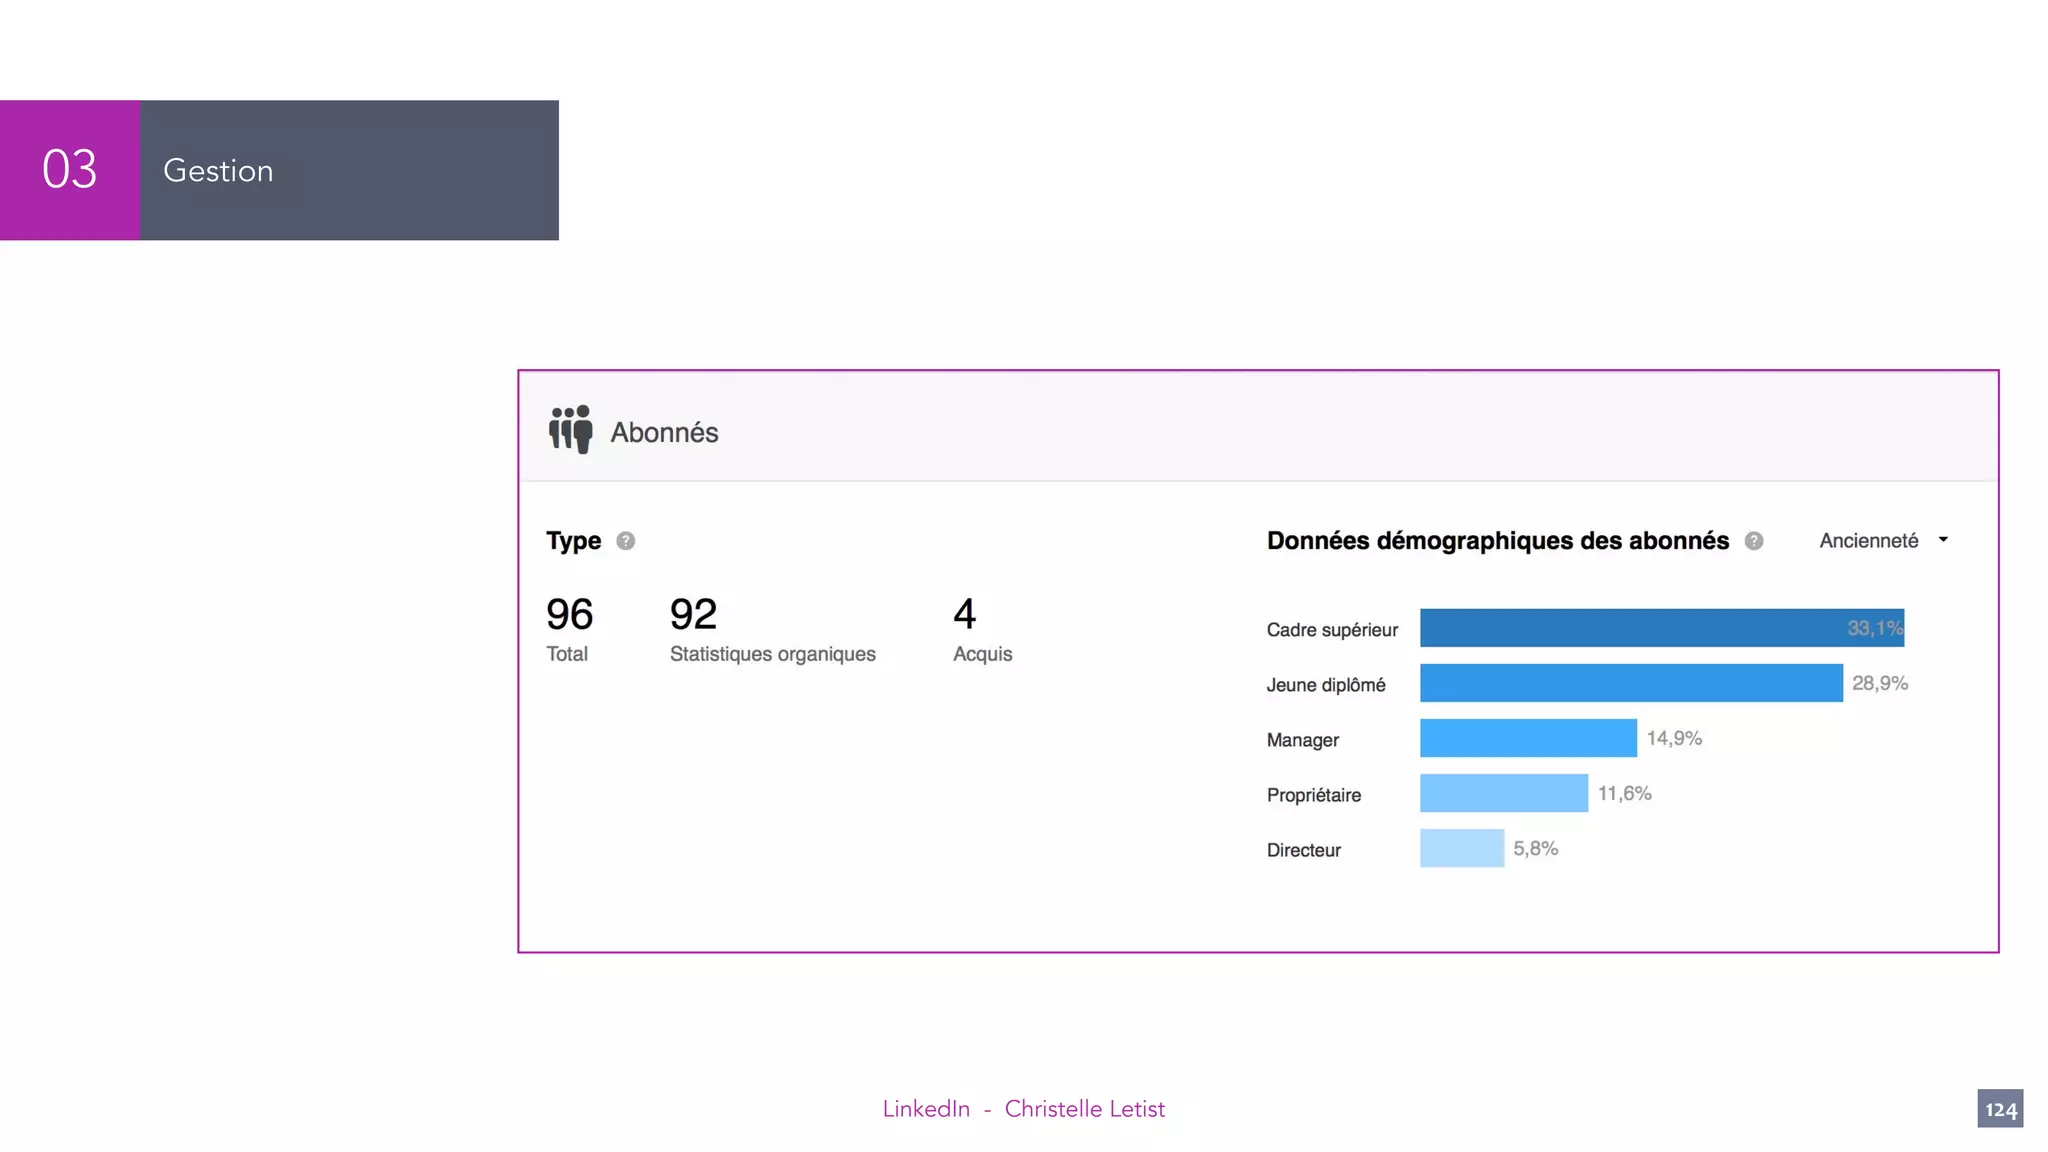The height and width of the screenshot is (1152, 2048).
Task: Select the Manager bar in chart
Action: 1528,738
